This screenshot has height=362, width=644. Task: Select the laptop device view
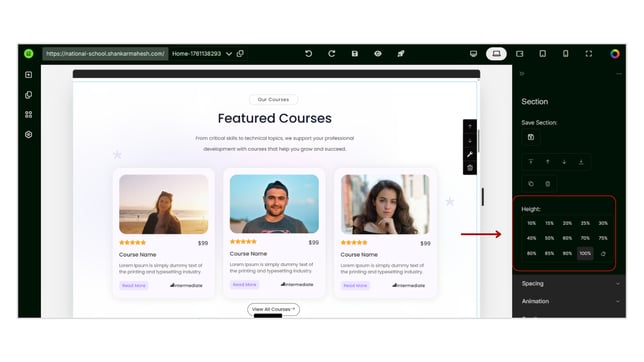[x=496, y=53]
